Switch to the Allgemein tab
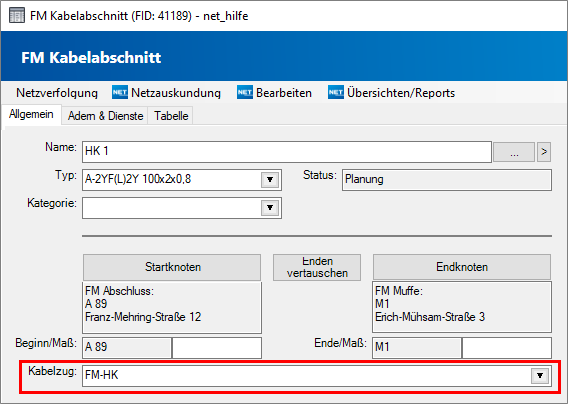The image size is (568, 404). coord(31,114)
